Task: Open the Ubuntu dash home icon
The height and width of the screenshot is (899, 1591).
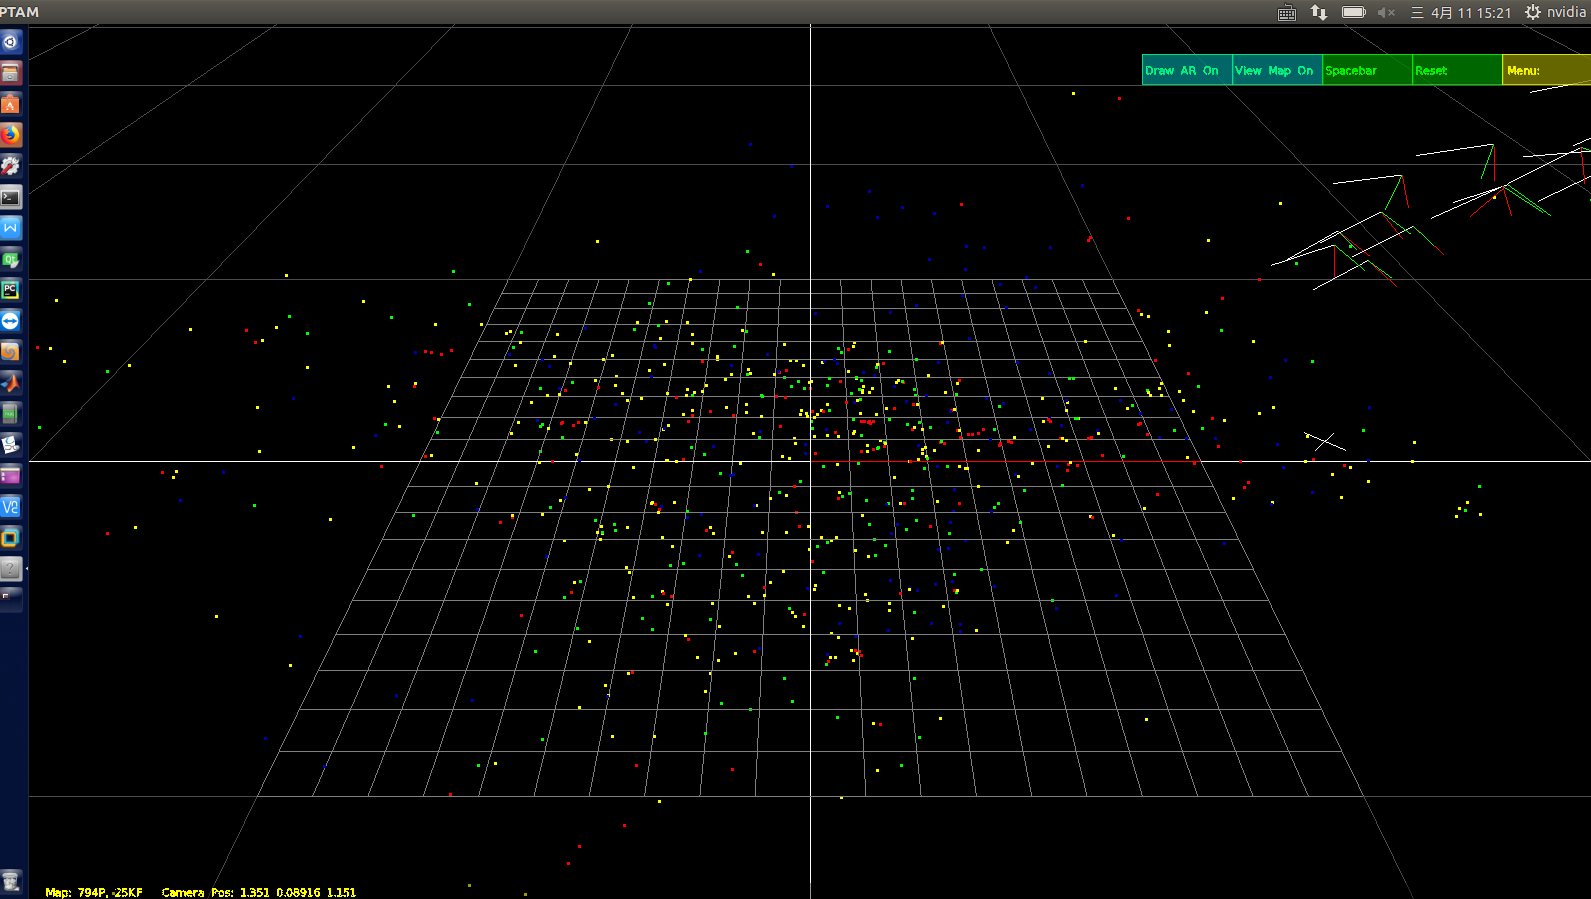Action: [10, 42]
